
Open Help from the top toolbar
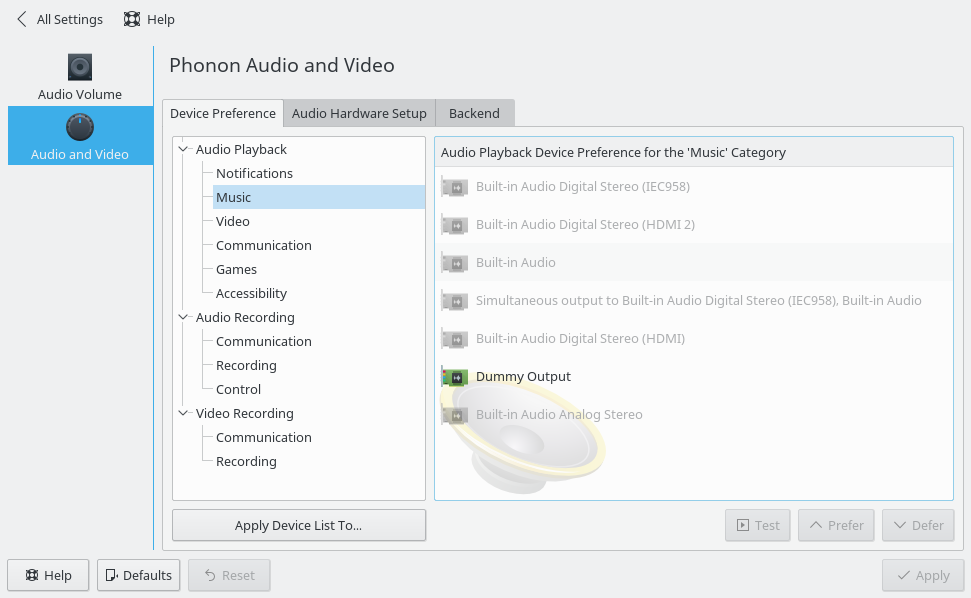(149, 19)
